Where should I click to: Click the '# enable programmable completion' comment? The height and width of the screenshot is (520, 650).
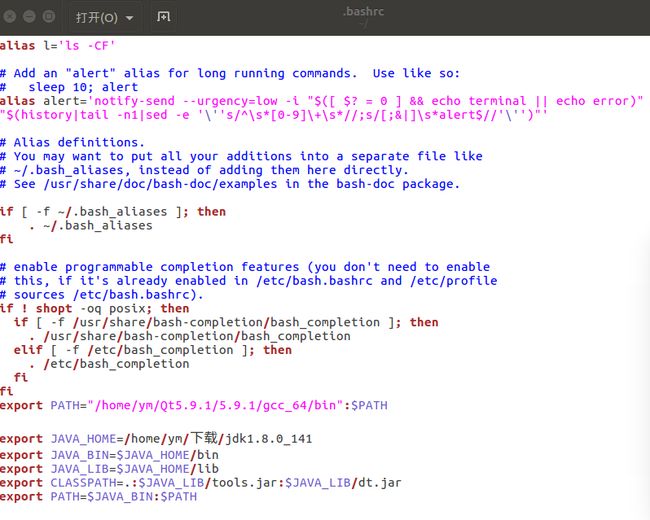[245, 267]
